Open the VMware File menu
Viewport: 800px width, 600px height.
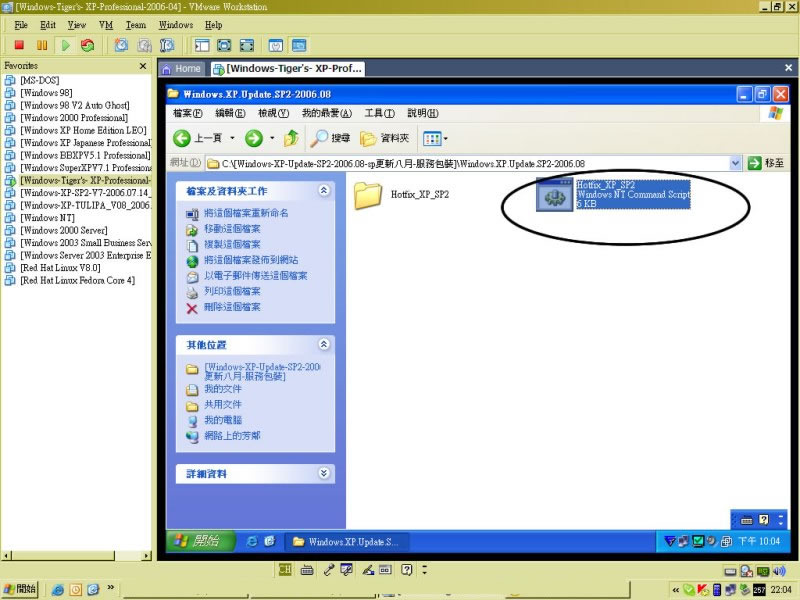click(21, 25)
